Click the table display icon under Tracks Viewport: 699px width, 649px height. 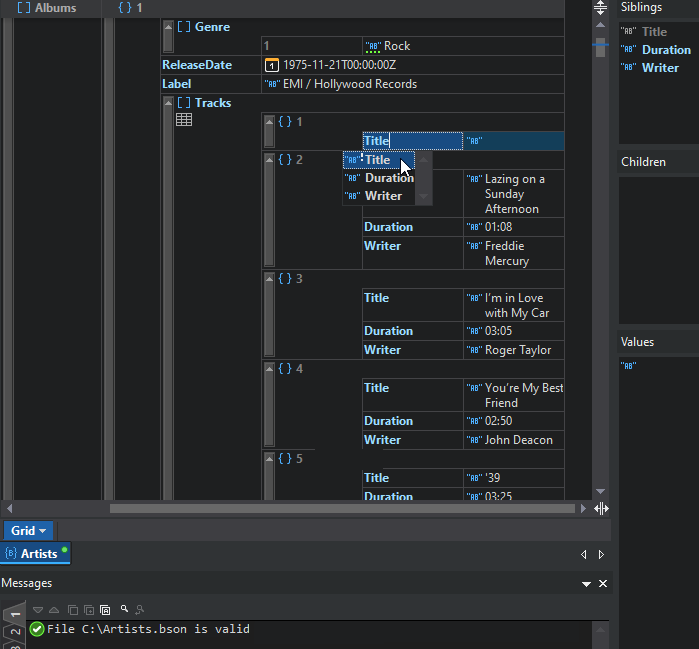[x=184, y=120]
